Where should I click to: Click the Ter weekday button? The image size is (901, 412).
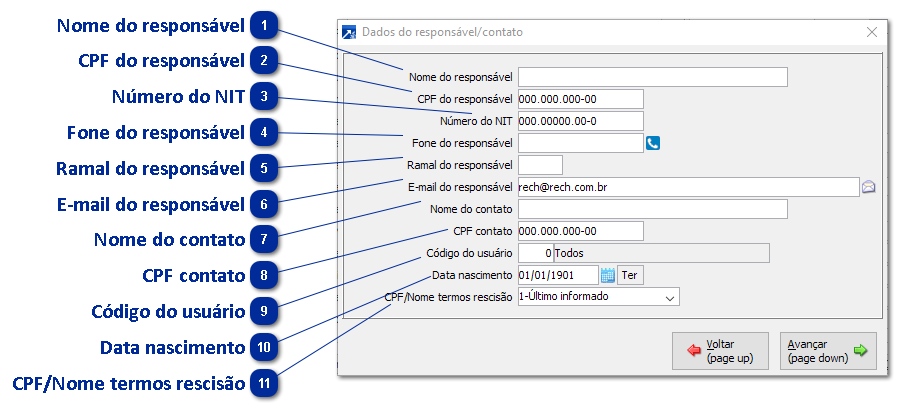[629, 275]
